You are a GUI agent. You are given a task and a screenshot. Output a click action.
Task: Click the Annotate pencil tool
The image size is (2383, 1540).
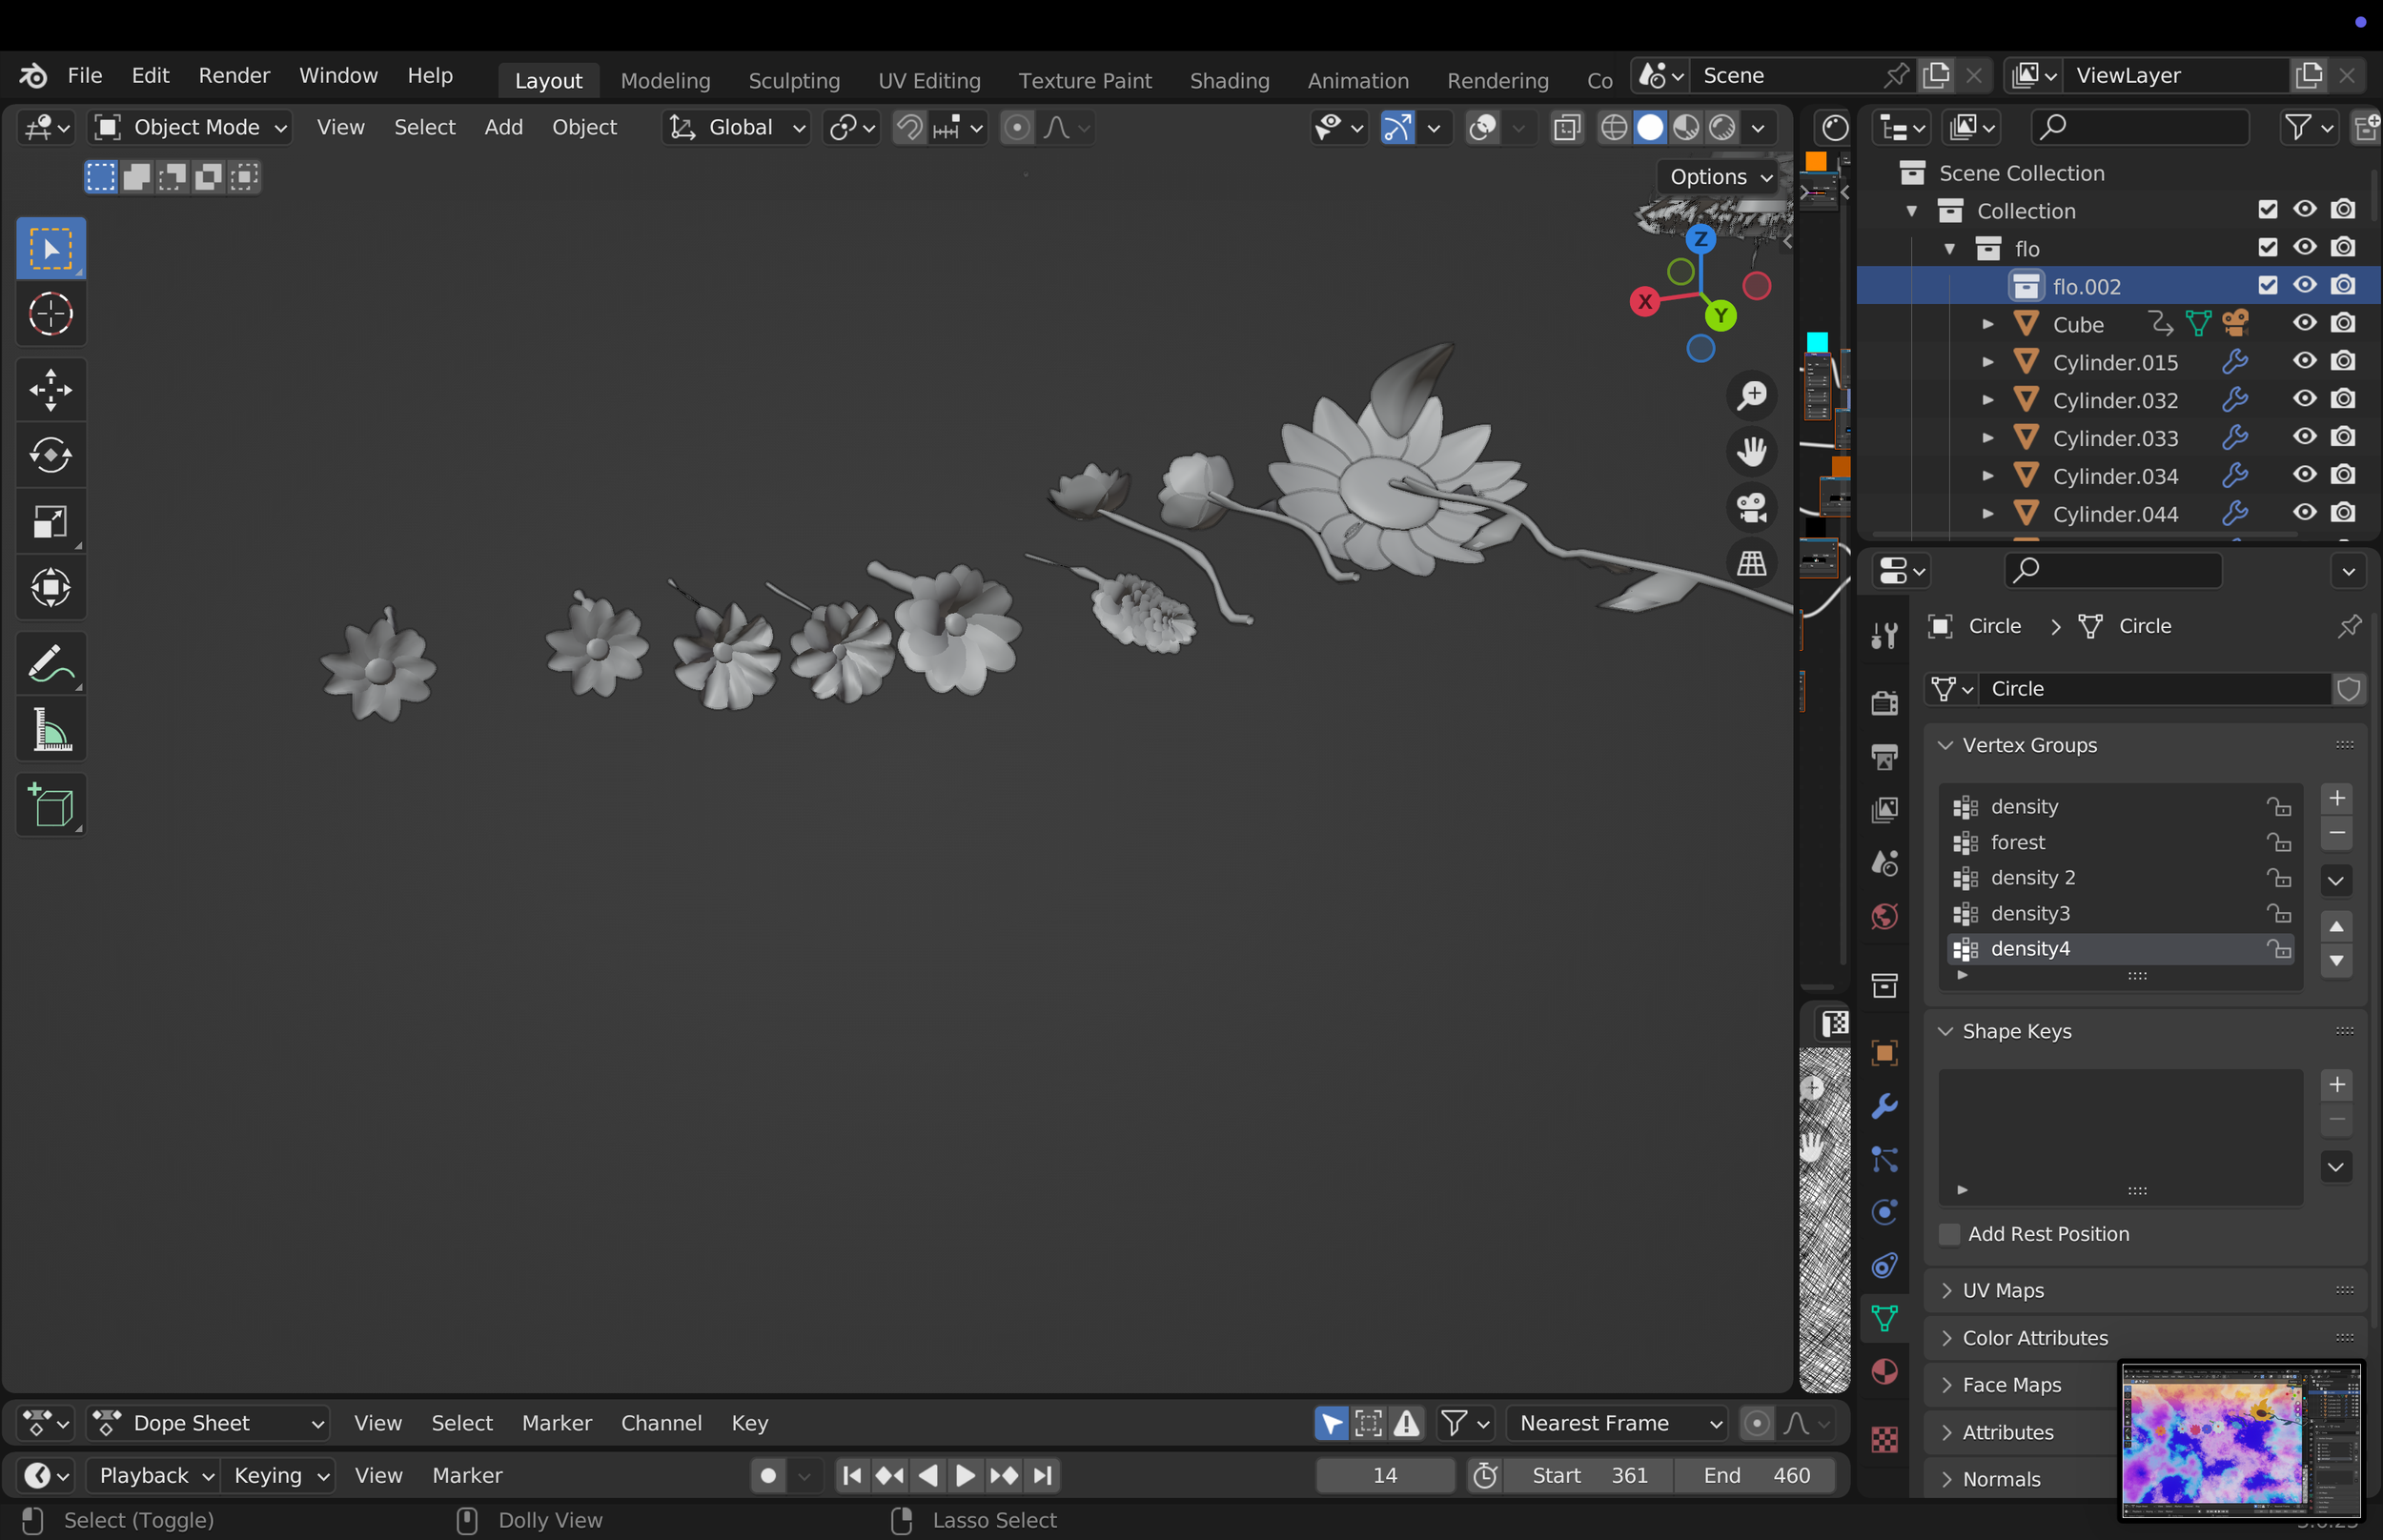(50, 663)
